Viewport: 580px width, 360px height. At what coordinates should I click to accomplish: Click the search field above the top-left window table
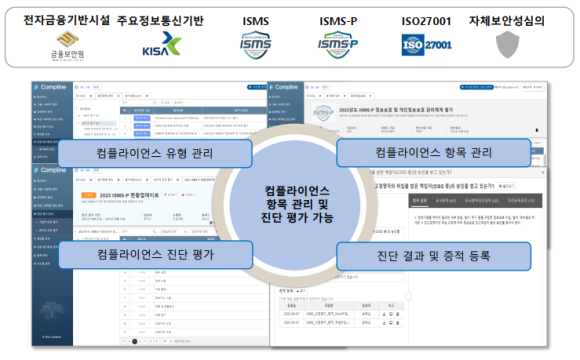pyautogui.click(x=139, y=102)
